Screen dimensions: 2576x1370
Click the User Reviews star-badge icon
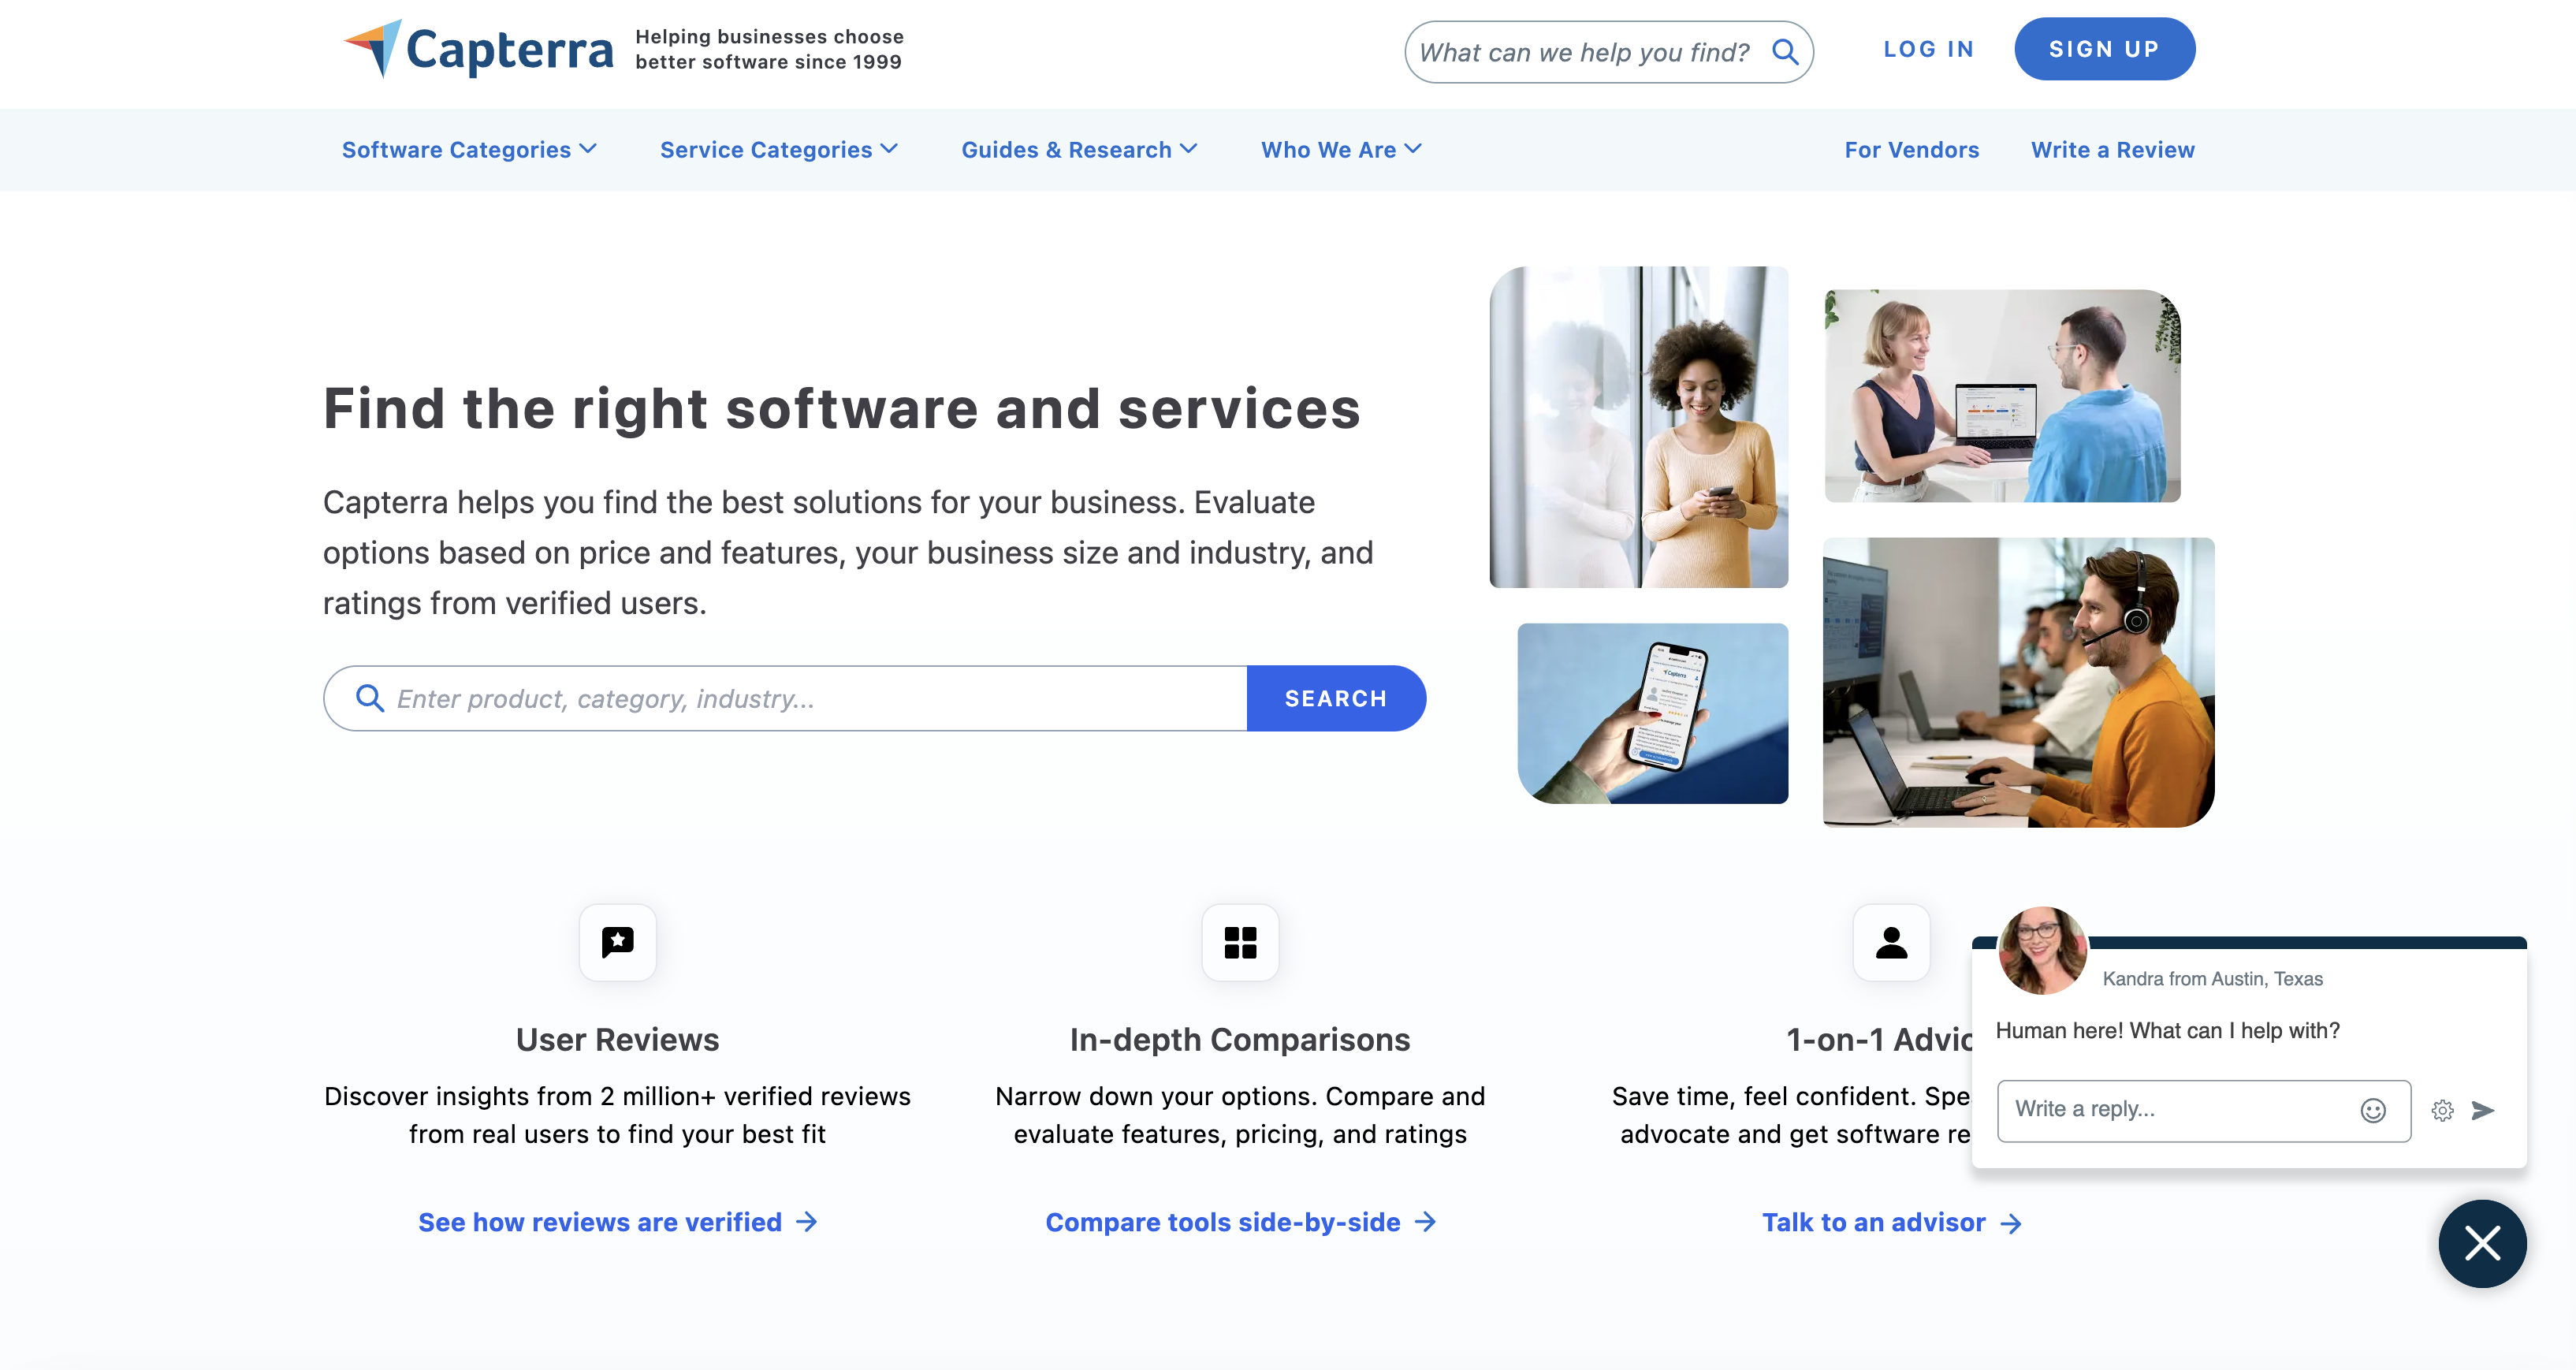coord(619,940)
